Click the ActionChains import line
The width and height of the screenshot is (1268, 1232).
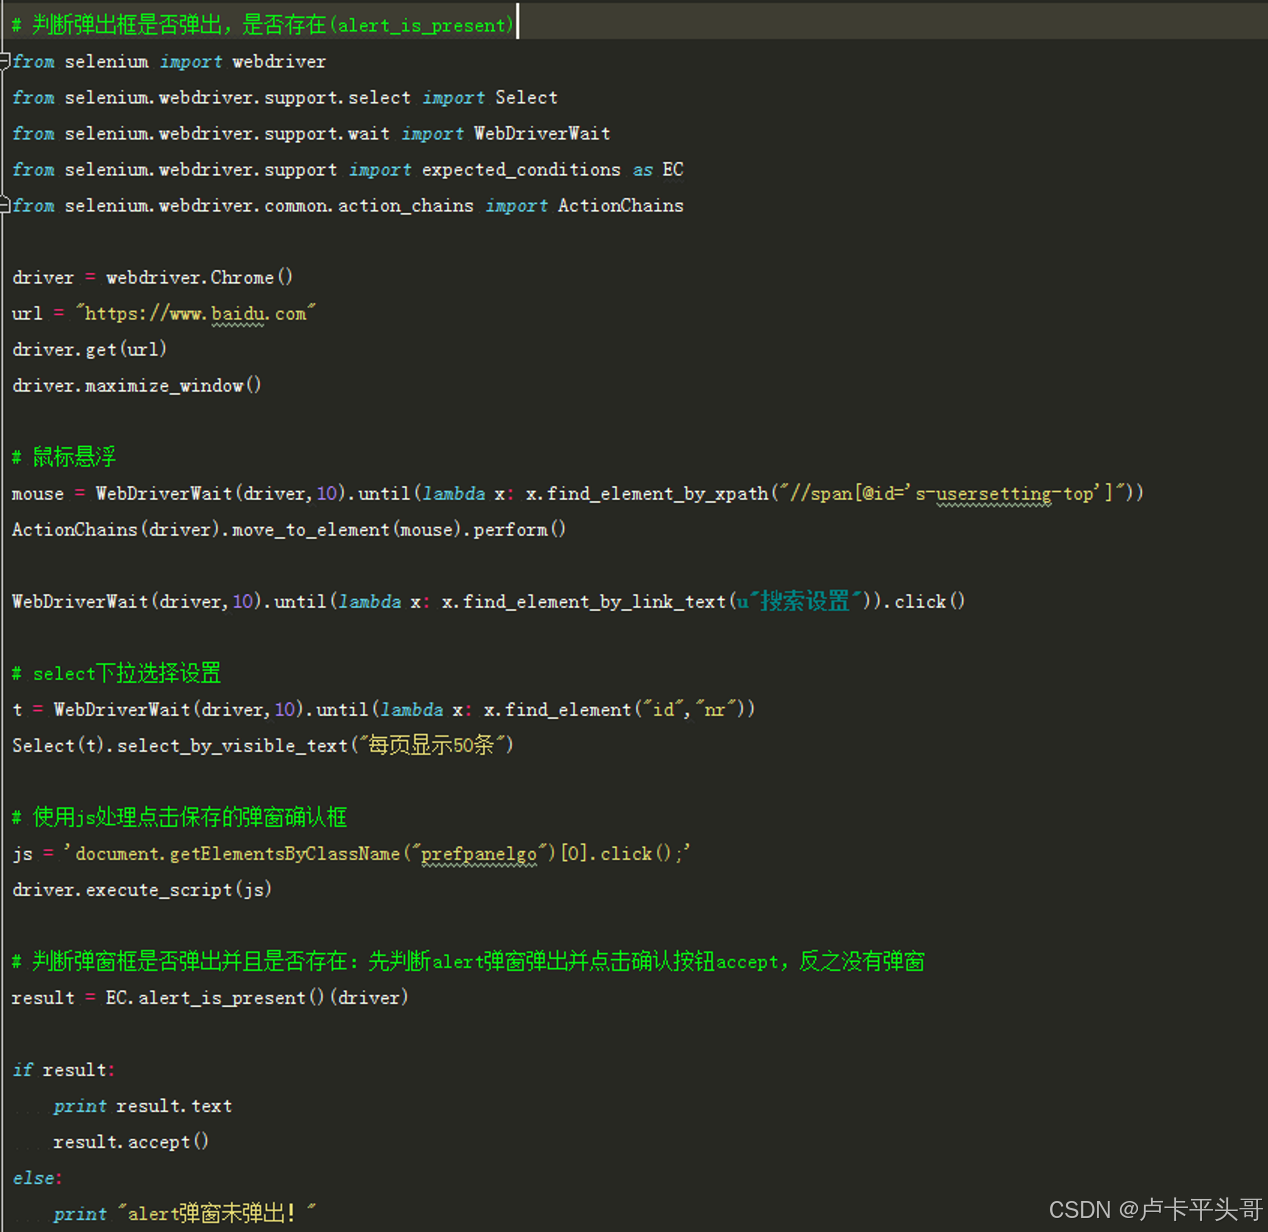point(348,206)
